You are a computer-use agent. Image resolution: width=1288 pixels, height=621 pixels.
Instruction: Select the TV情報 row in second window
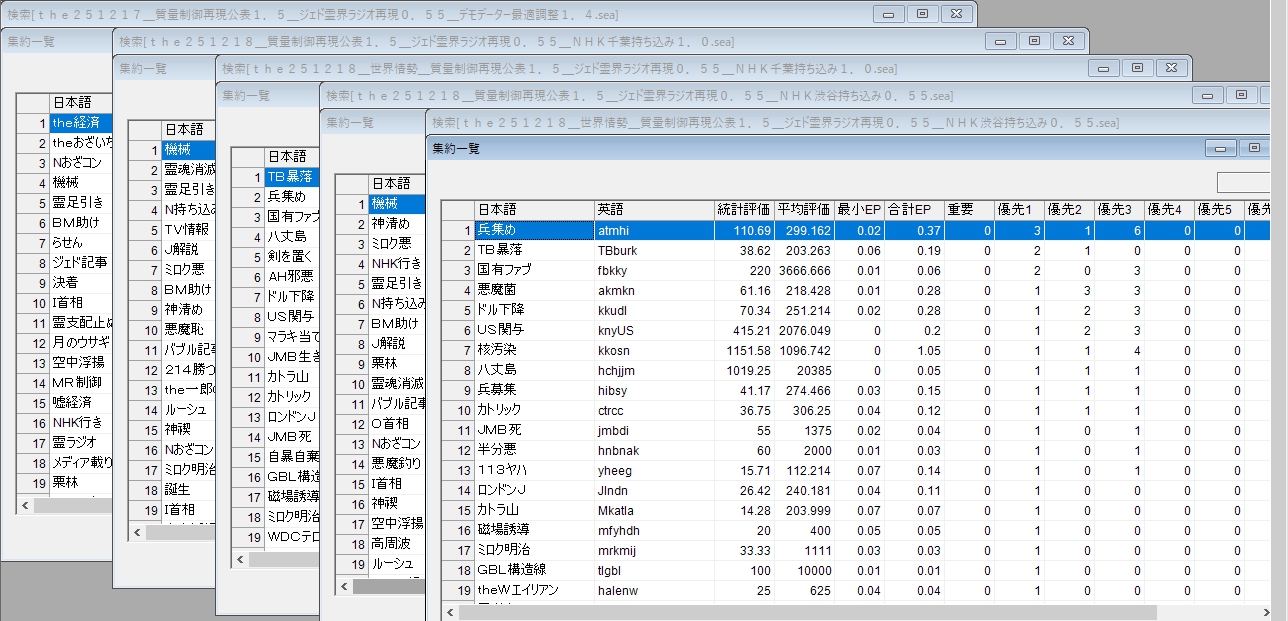pyautogui.click(x=188, y=230)
